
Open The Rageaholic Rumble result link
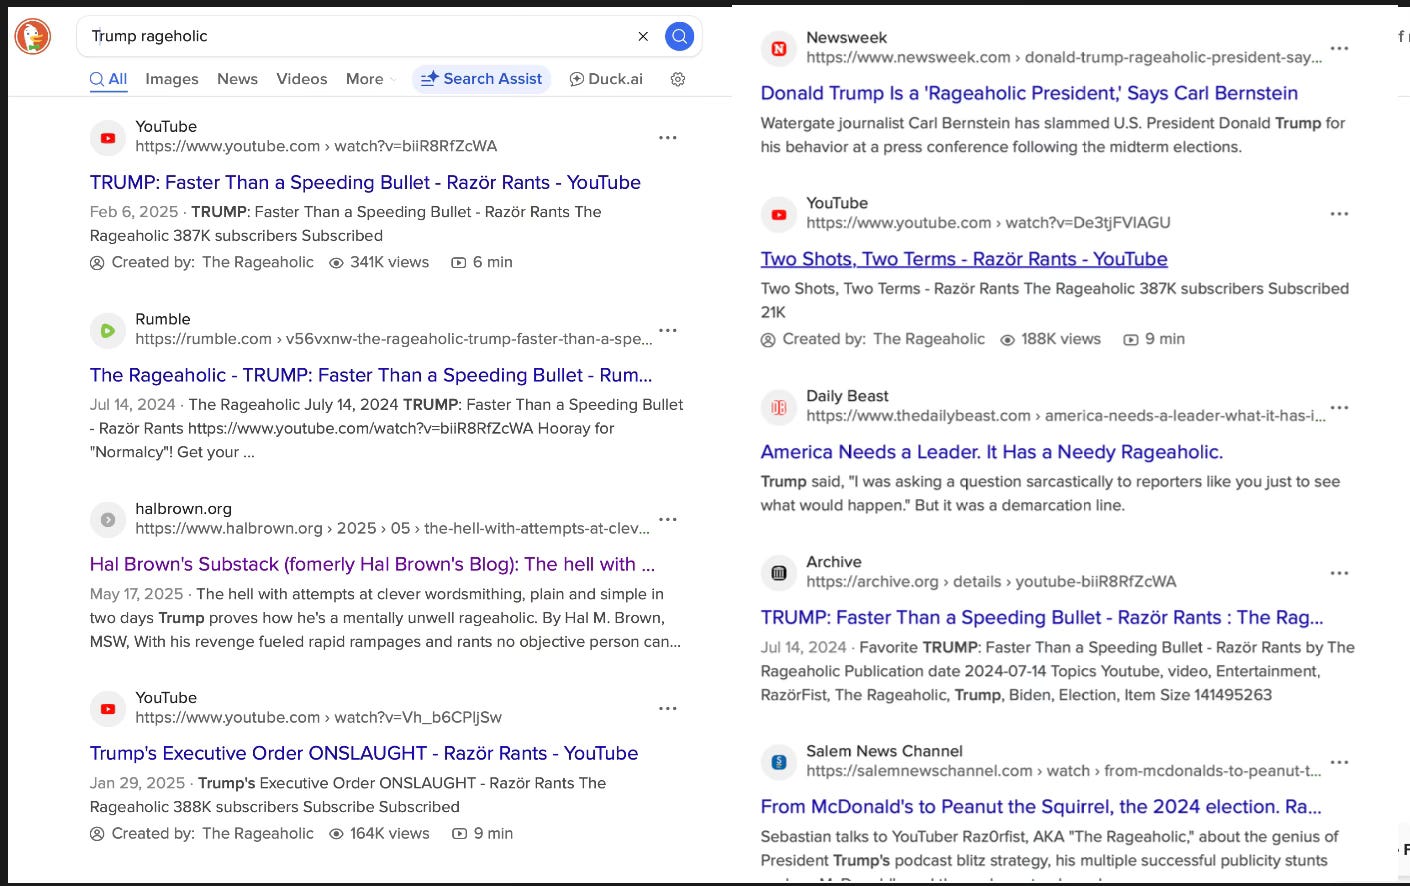(371, 375)
